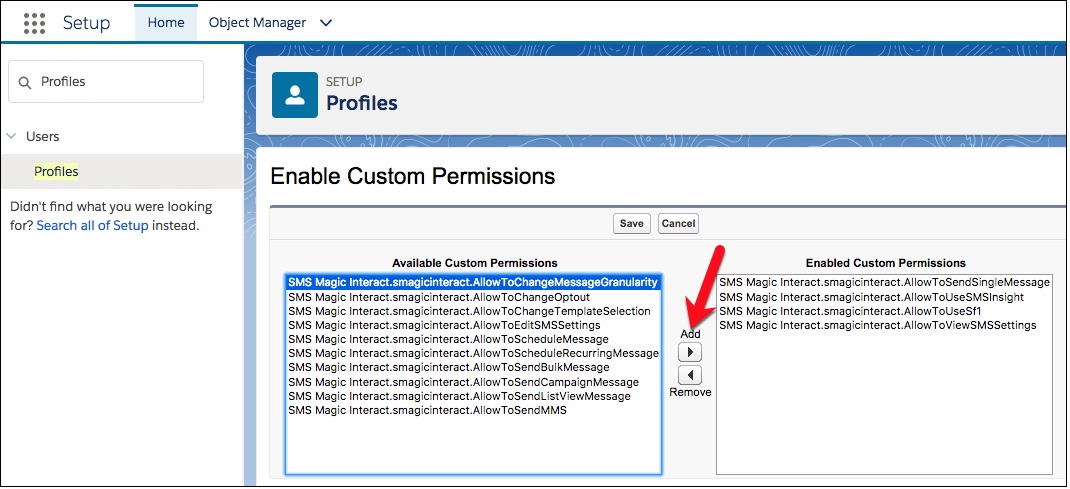Screen dimensions: 1070x489
Task: Follow the Search all of Setup link
Action: pyautogui.click(x=93, y=226)
